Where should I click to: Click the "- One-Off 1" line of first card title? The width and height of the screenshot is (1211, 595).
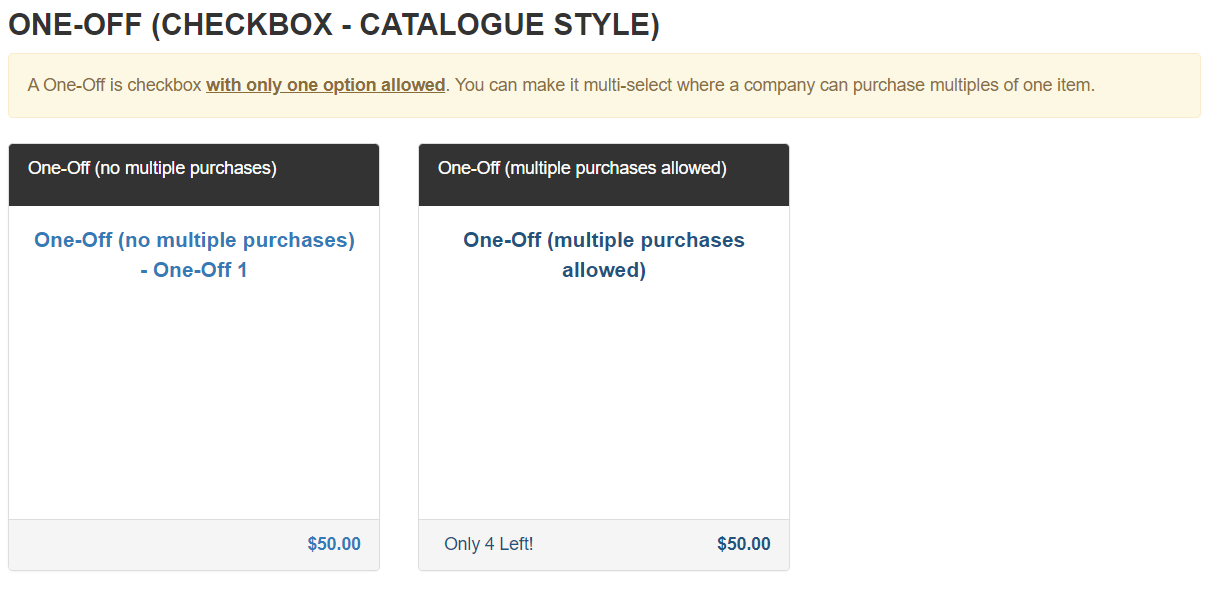pyautogui.click(x=194, y=270)
